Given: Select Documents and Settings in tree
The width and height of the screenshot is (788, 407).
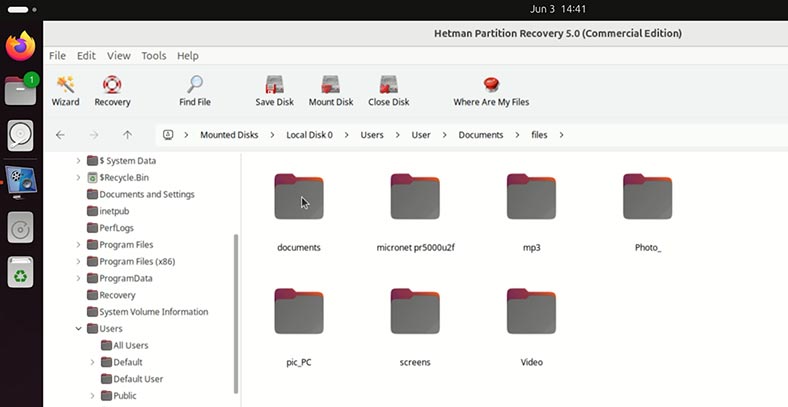Looking at the screenshot, I should (141, 194).
